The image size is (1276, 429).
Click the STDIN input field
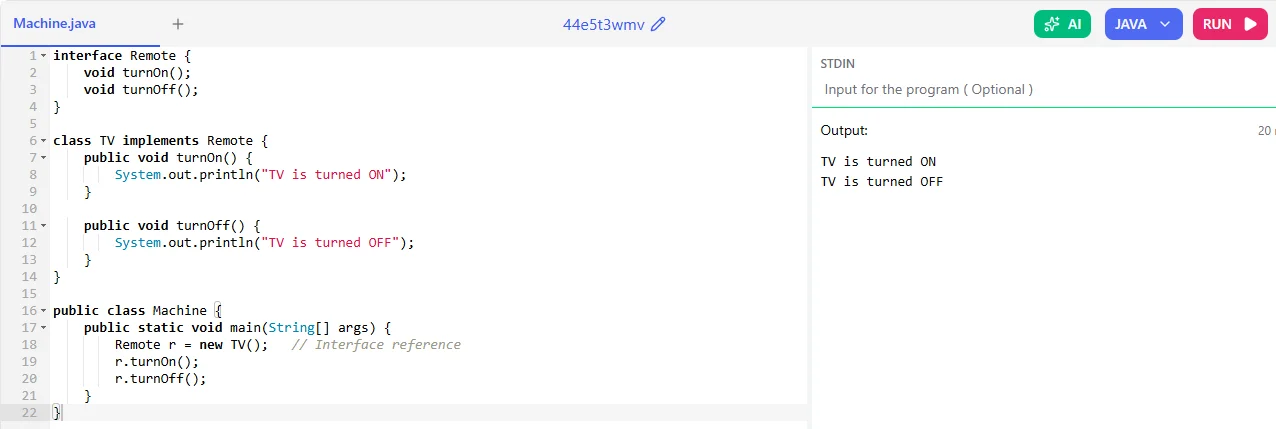tap(1046, 89)
